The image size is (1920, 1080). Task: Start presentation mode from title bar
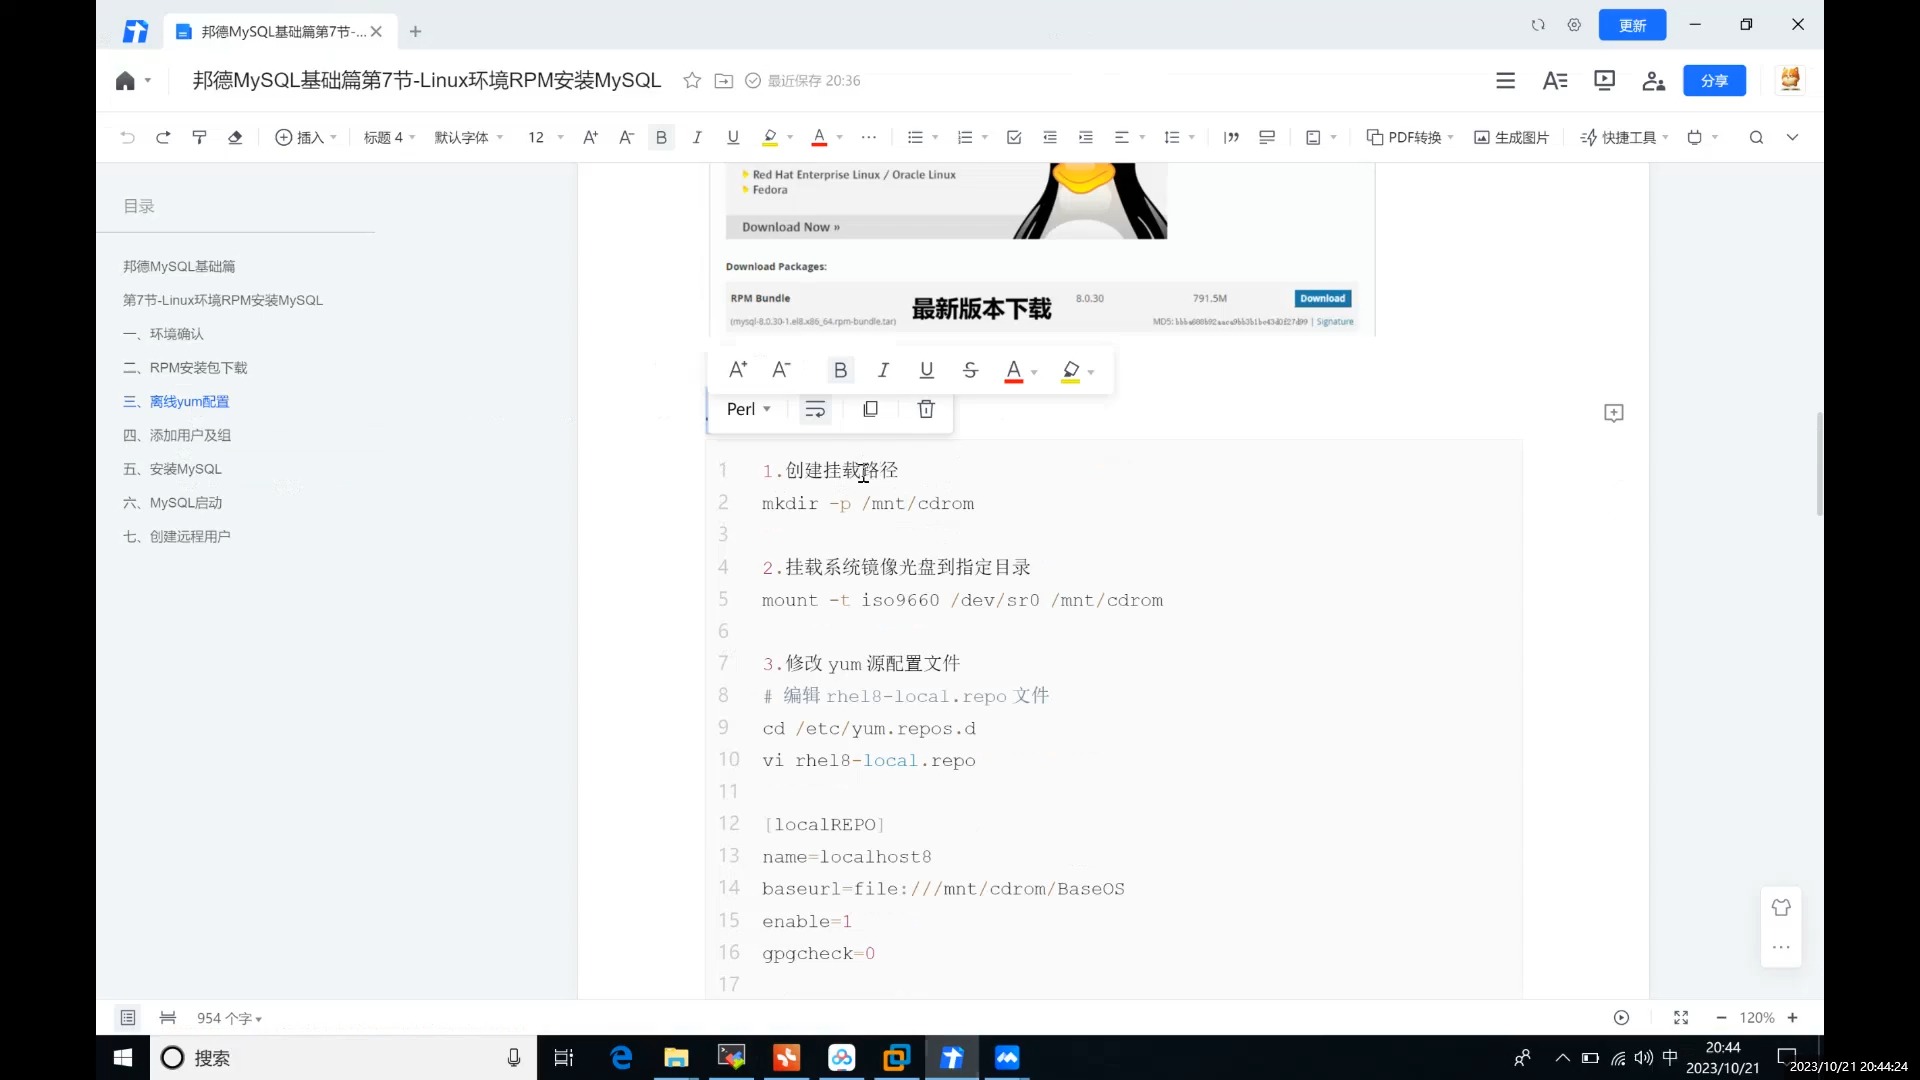tap(1604, 80)
